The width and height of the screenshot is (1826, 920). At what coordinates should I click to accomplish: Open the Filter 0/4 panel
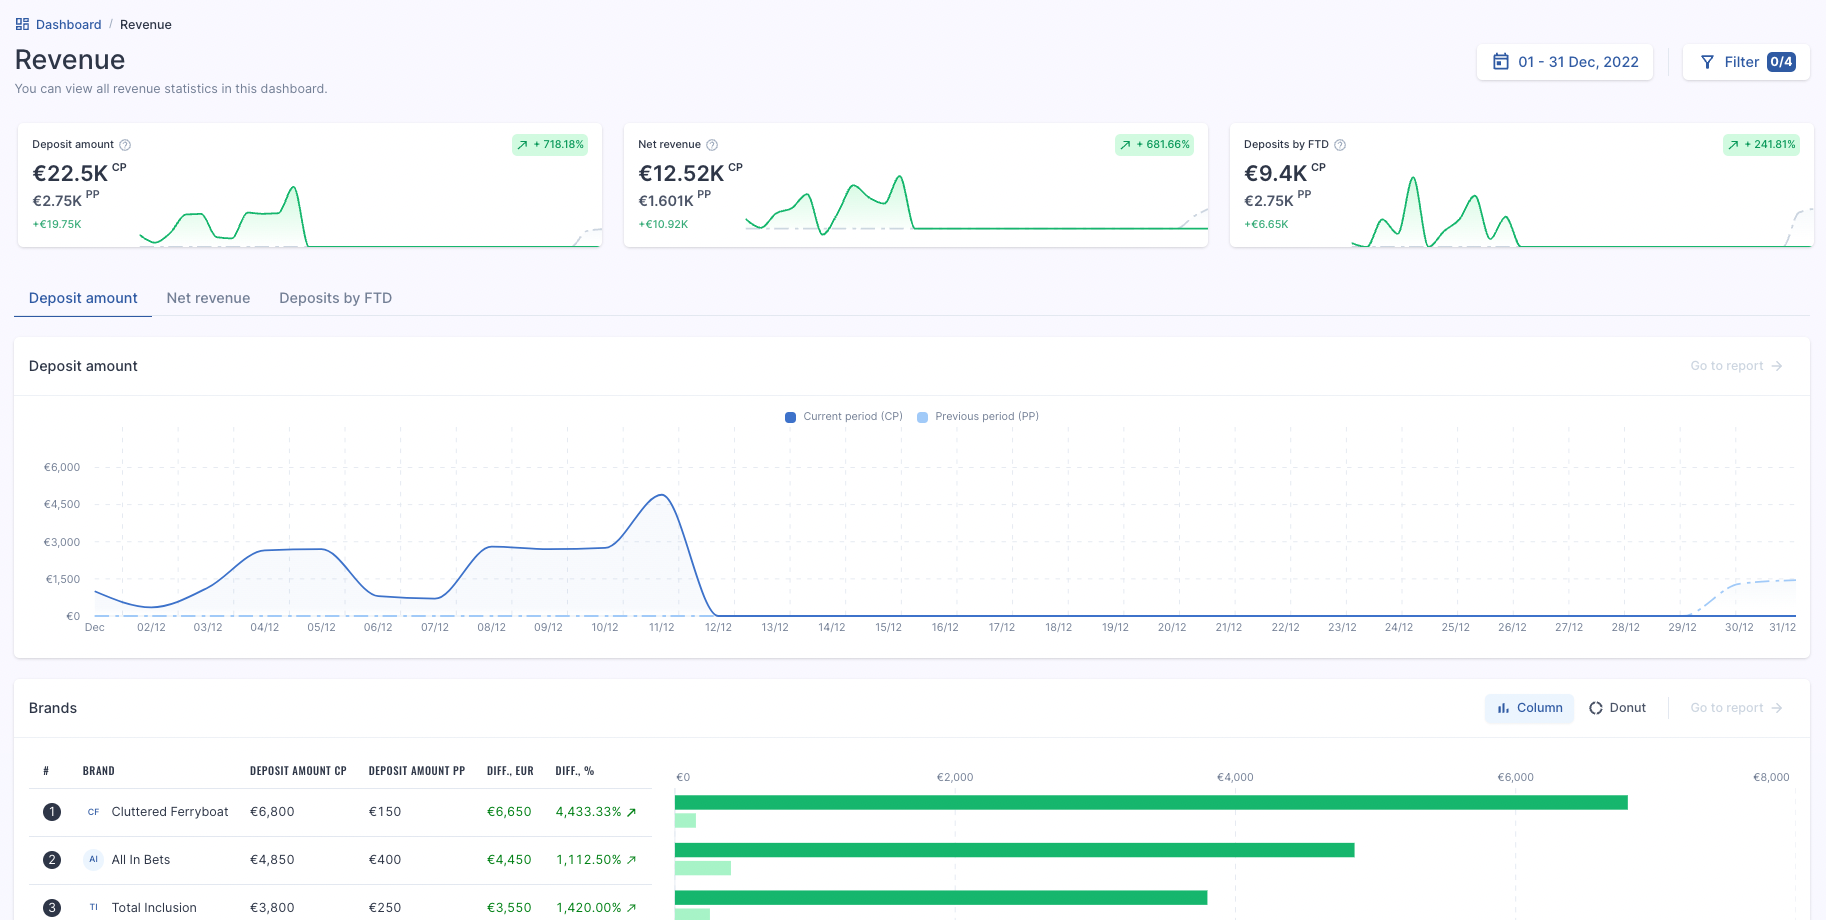pos(1746,62)
